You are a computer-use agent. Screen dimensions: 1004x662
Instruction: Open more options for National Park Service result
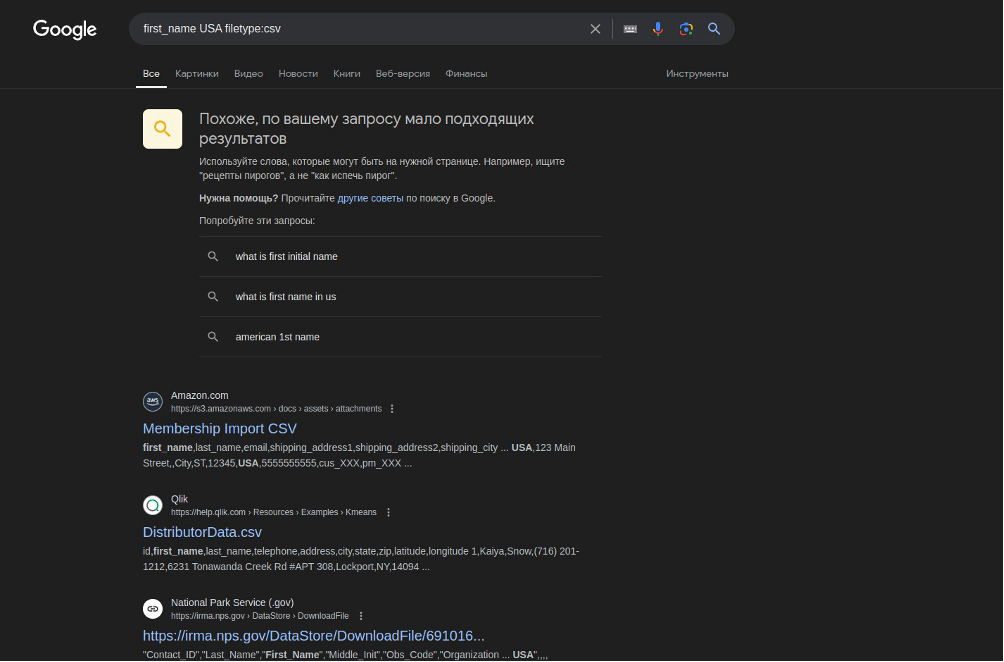point(361,616)
